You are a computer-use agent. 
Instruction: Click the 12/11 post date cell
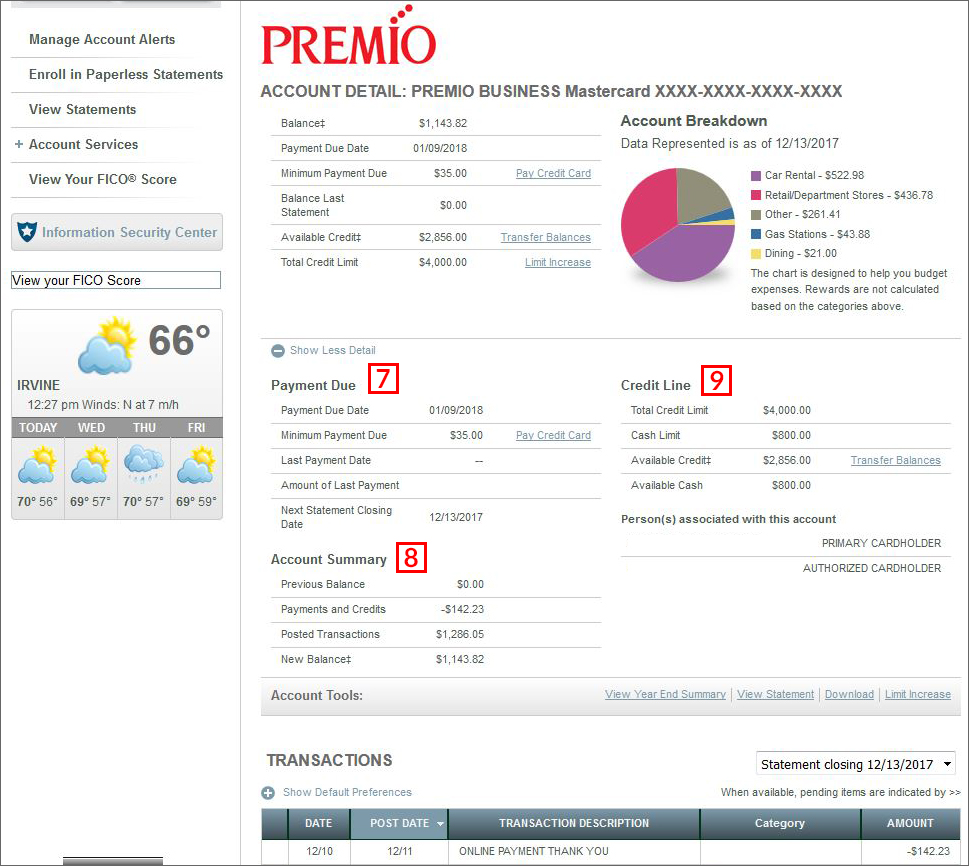coord(400,852)
